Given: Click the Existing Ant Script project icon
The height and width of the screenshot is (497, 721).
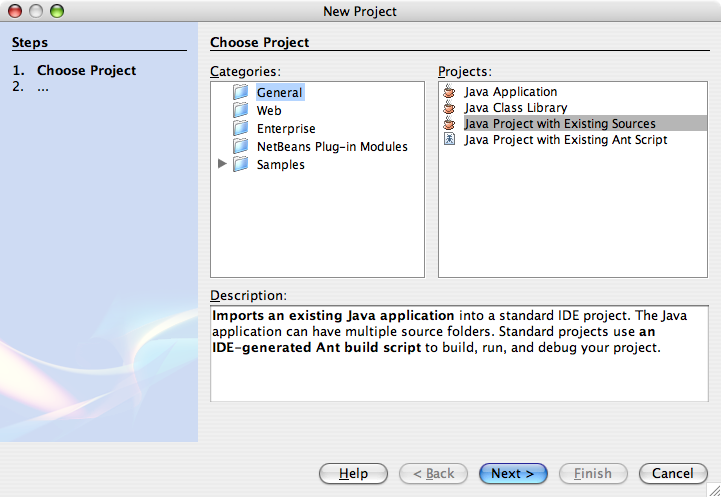Looking at the screenshot, I should pos(450,140).
